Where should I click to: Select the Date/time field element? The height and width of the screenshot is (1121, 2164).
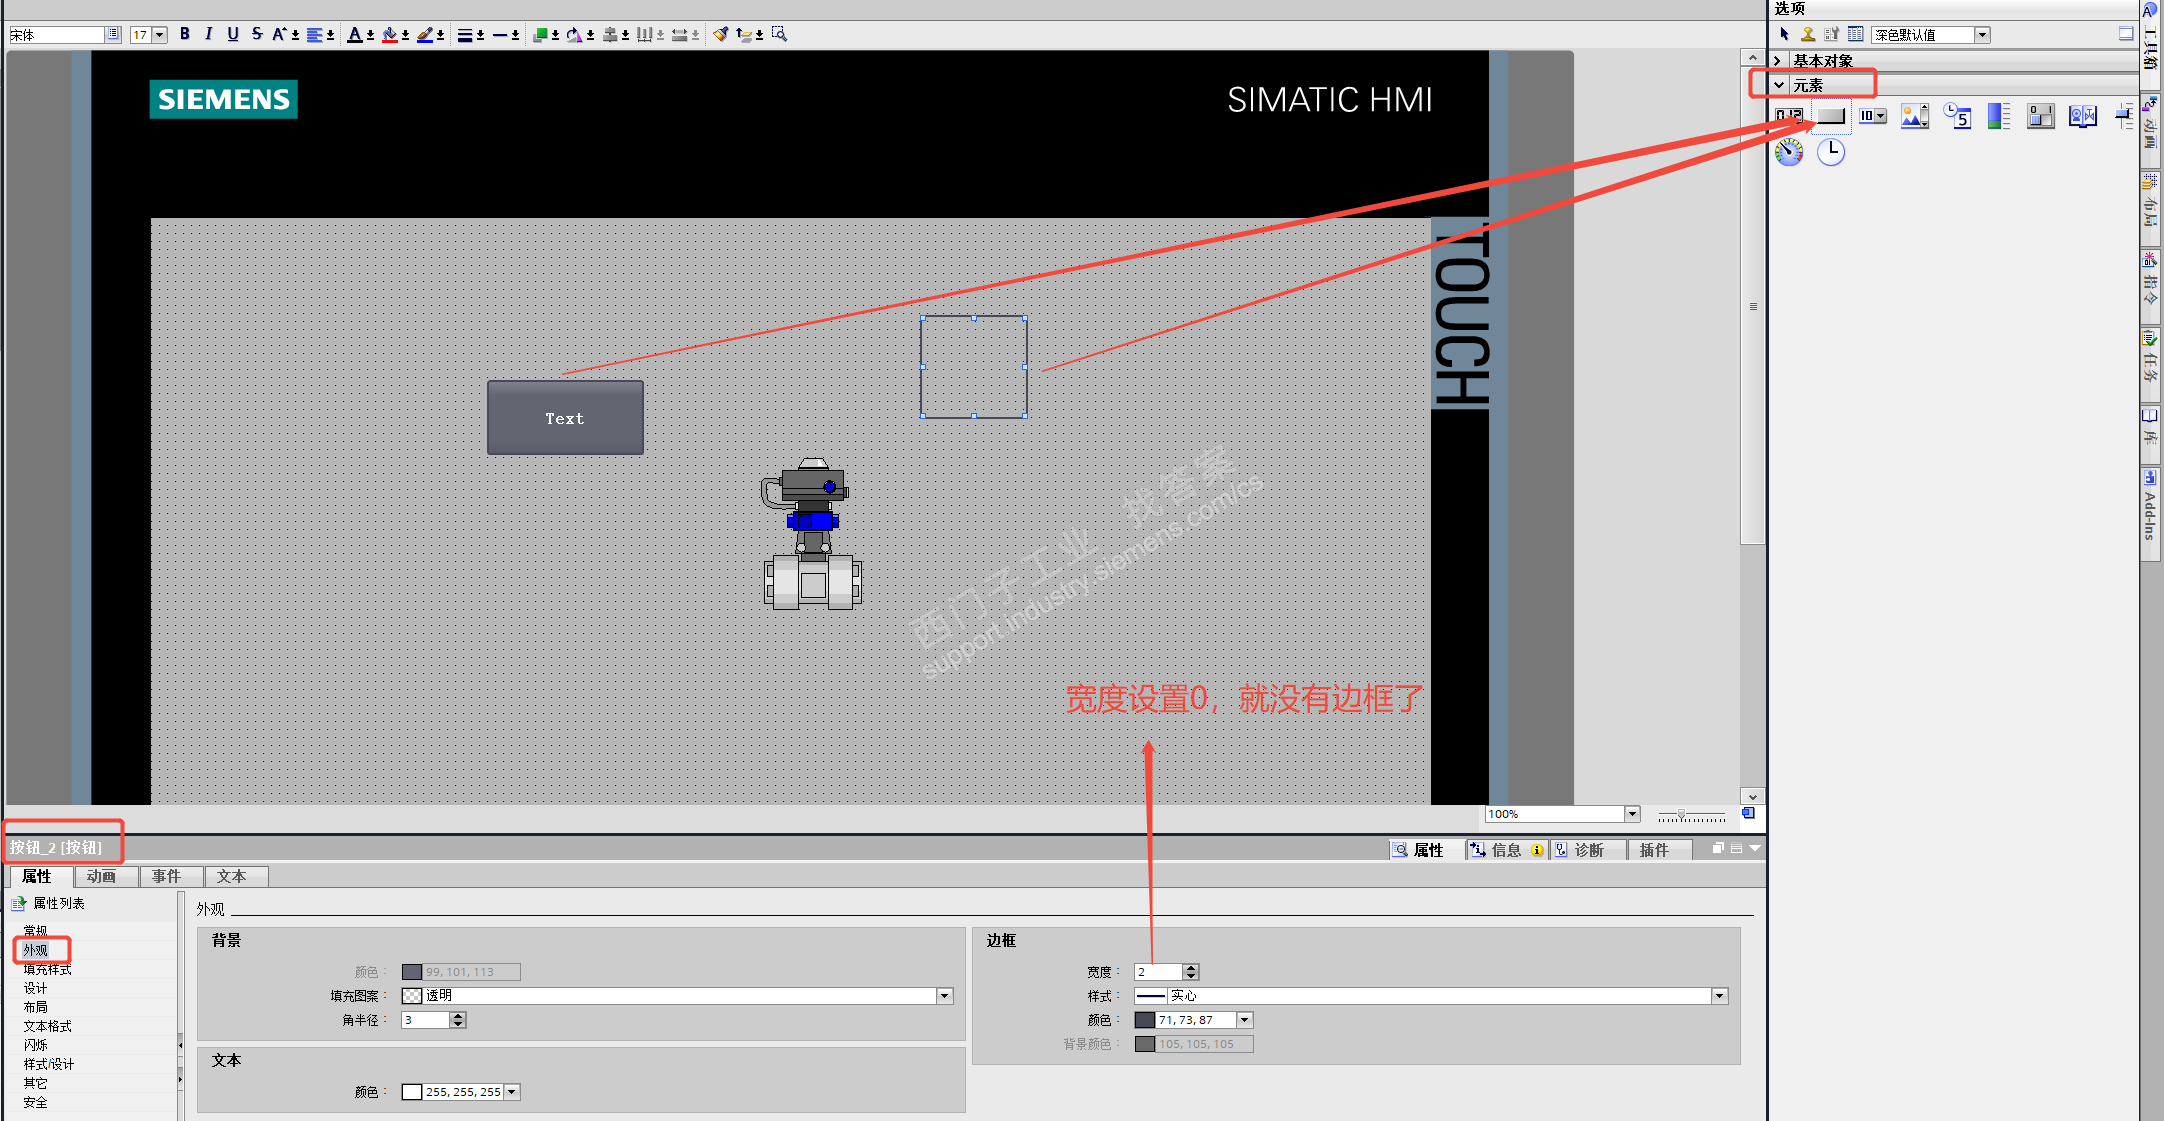click(x=1956, y=117)
